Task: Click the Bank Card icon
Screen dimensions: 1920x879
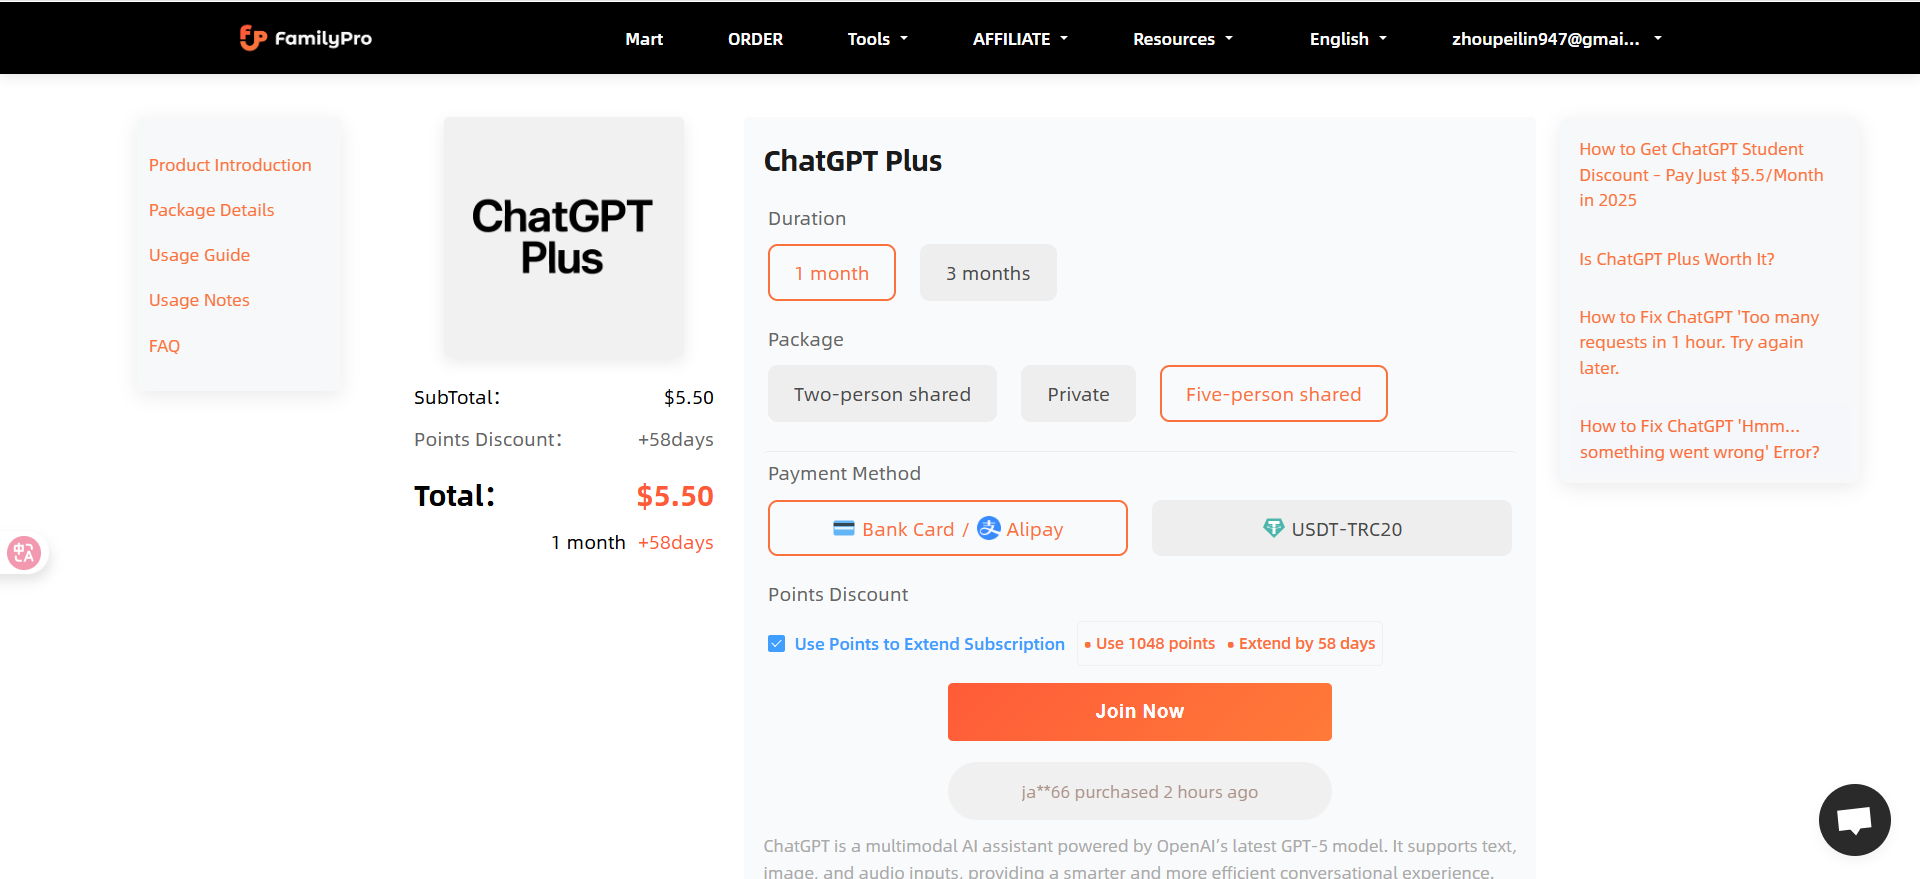Action: tap(842, 528)
